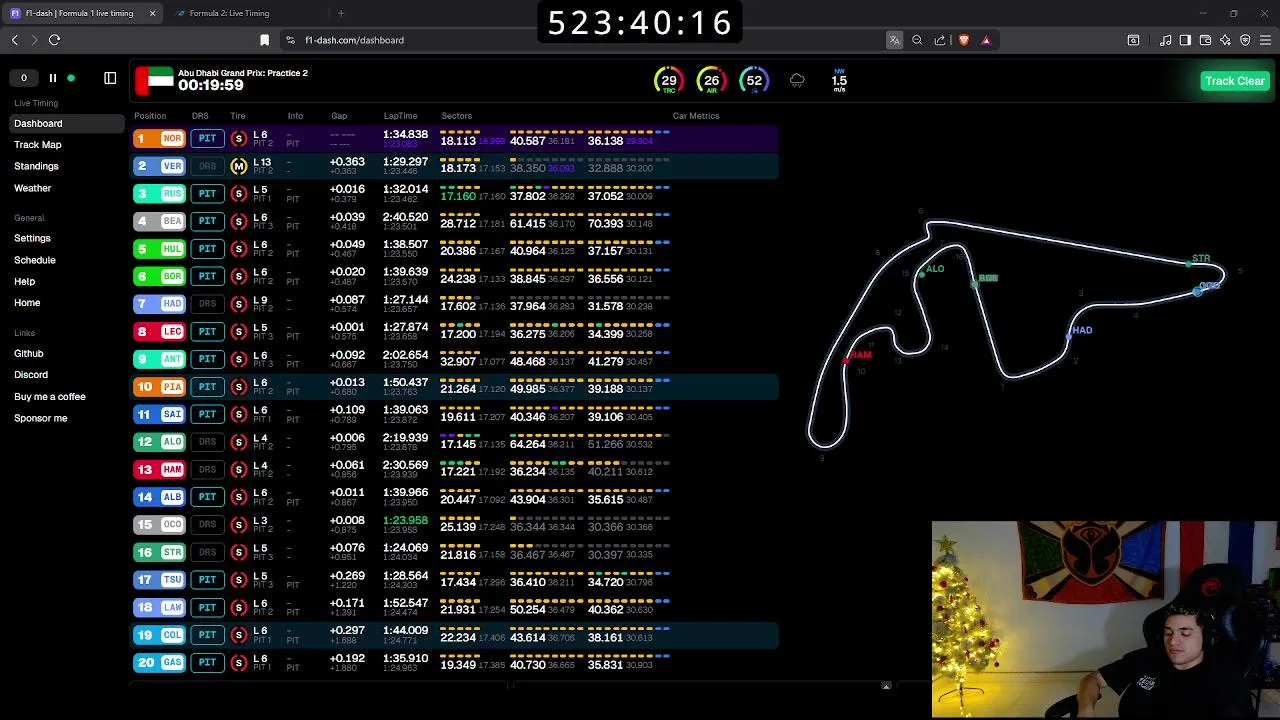Open site settings icon beside URL
Image resolution: width=1280 pixels, height=720 pixels.
tap(290, 40)
